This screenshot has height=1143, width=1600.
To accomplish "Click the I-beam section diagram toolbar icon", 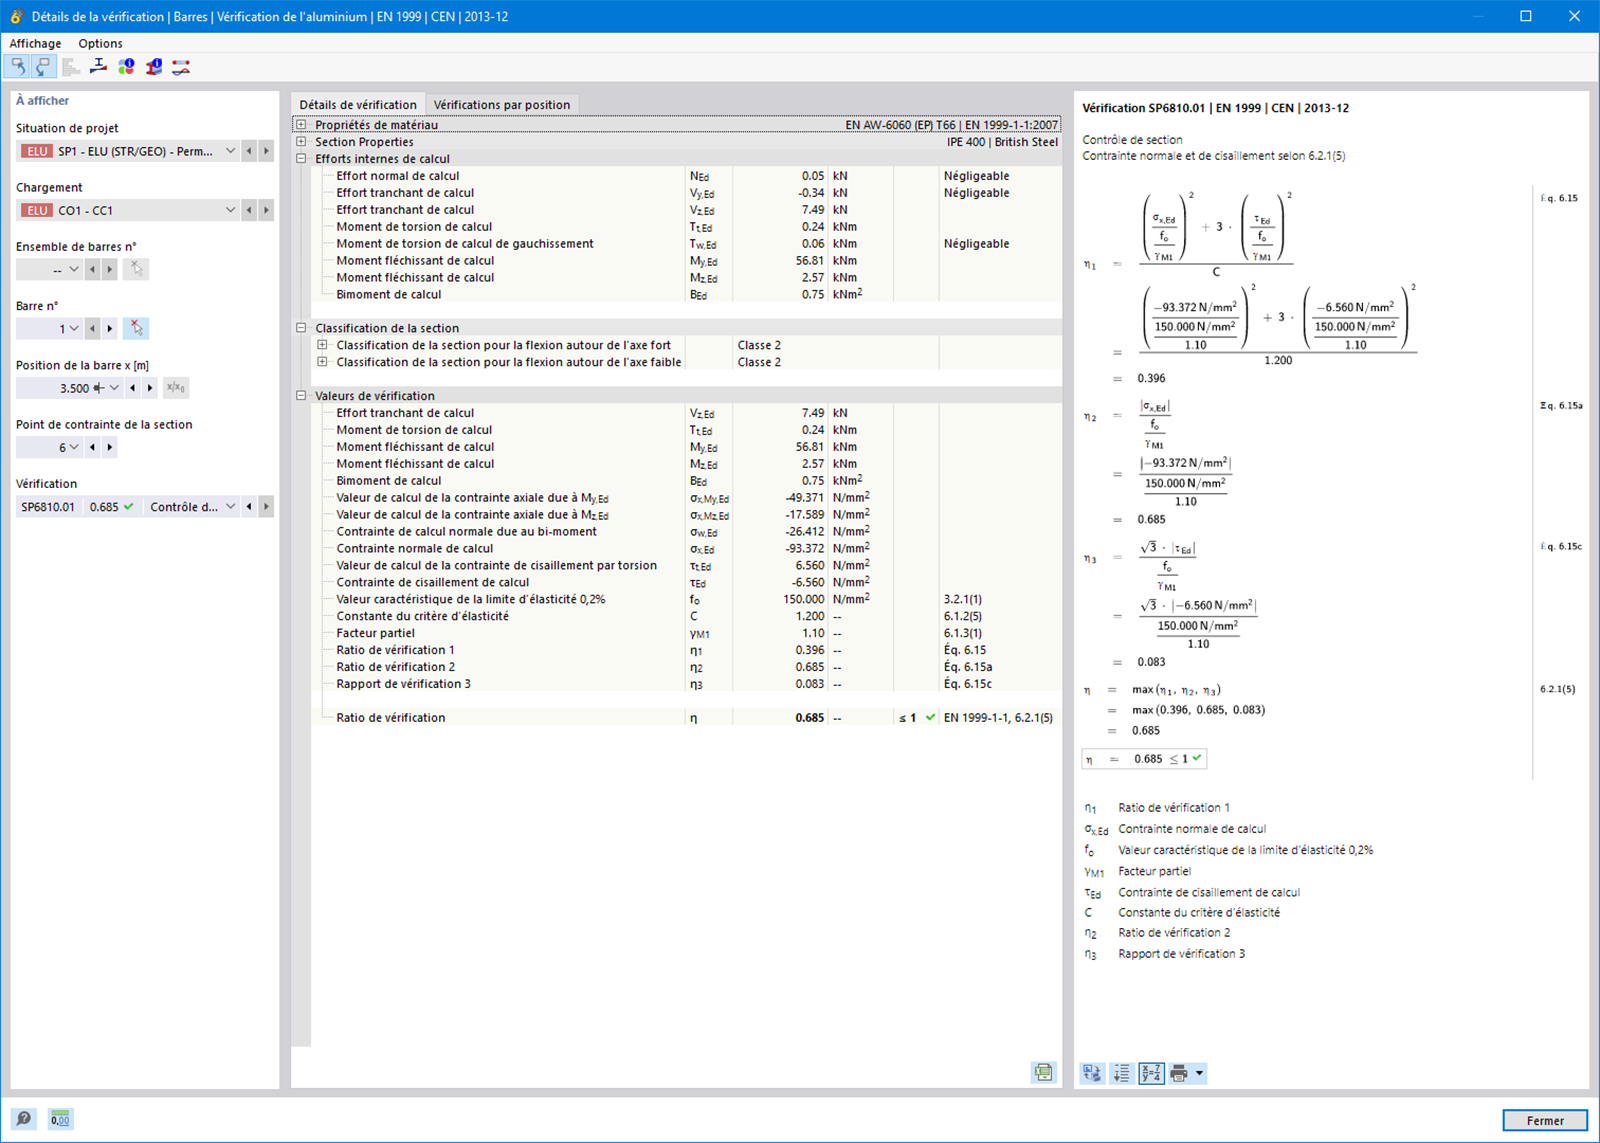I will 98,67.
